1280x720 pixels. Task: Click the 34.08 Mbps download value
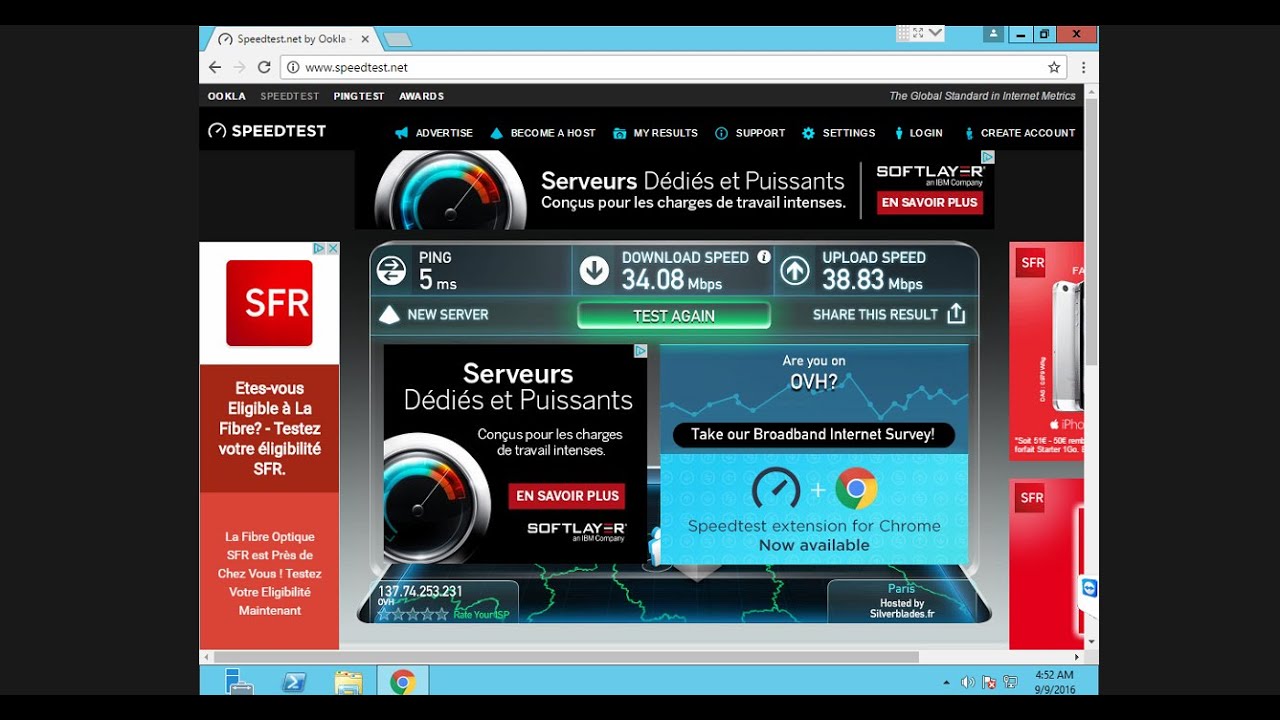point(671,281)
